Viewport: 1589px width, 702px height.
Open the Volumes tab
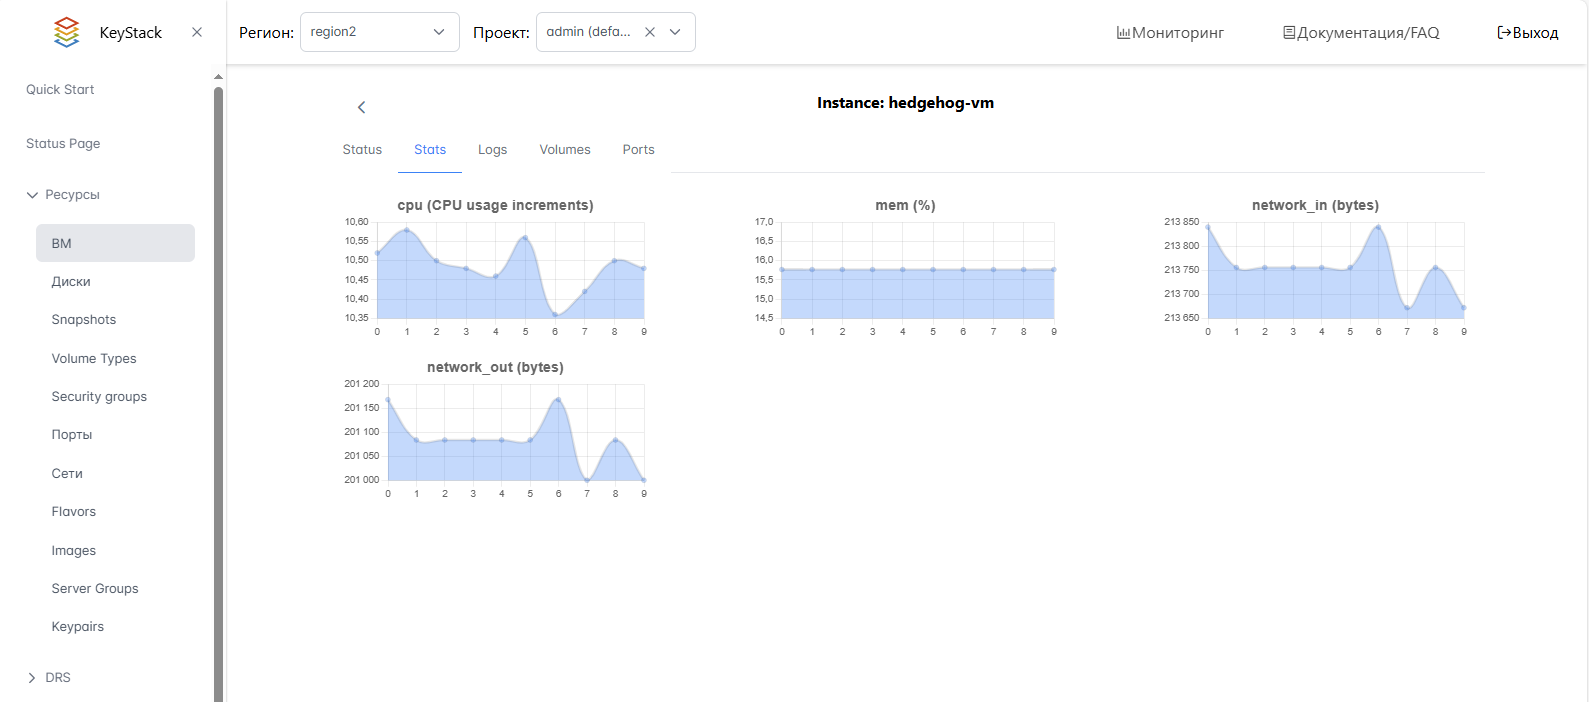[x=565, y=150]
